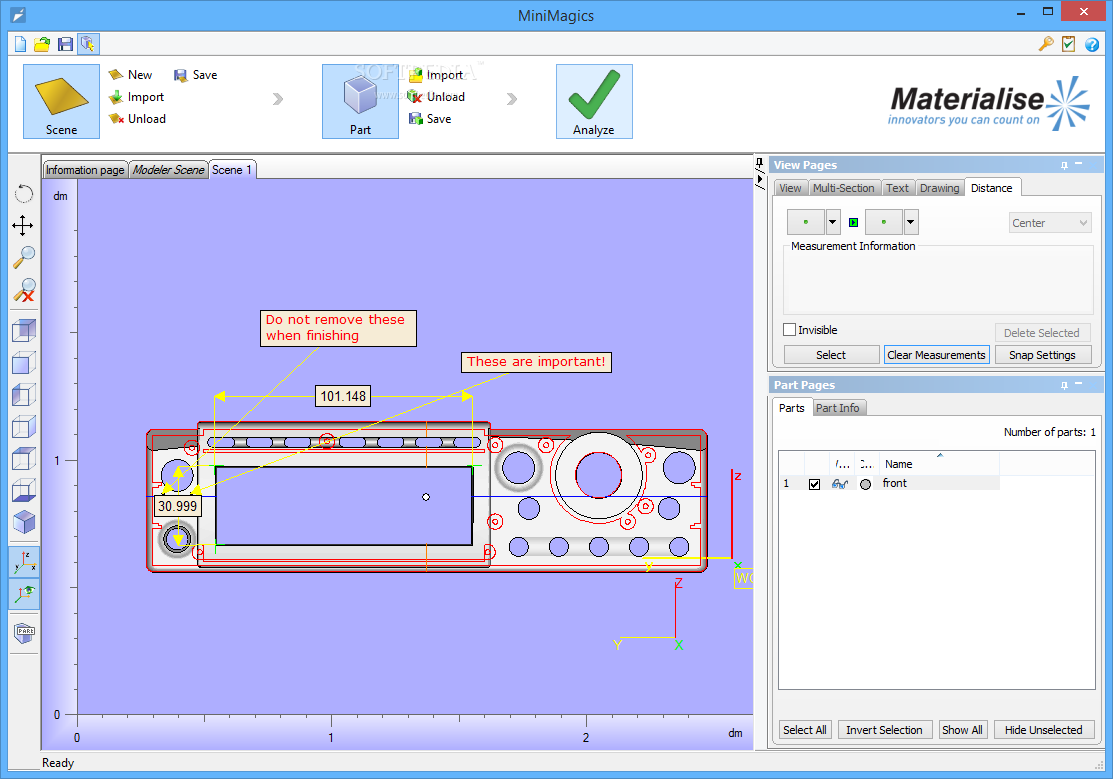Click Clear Measurements button
Viewport: 1113px width, 779px height.
coord(936,355)
